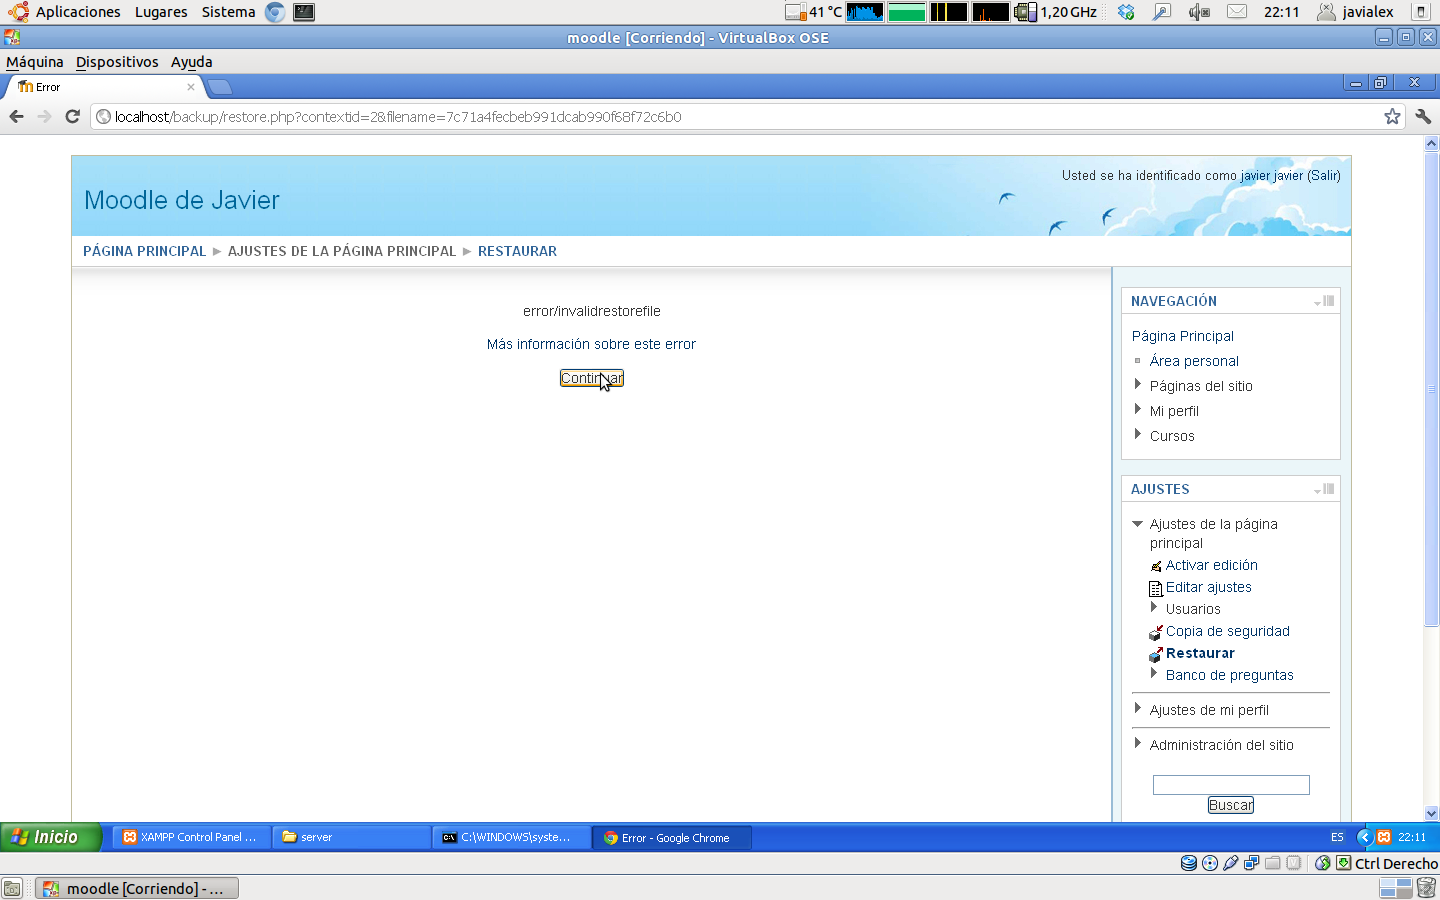Dock the Navegación block to side
Screen dimensions: 1440x900
coord(1329,301)
